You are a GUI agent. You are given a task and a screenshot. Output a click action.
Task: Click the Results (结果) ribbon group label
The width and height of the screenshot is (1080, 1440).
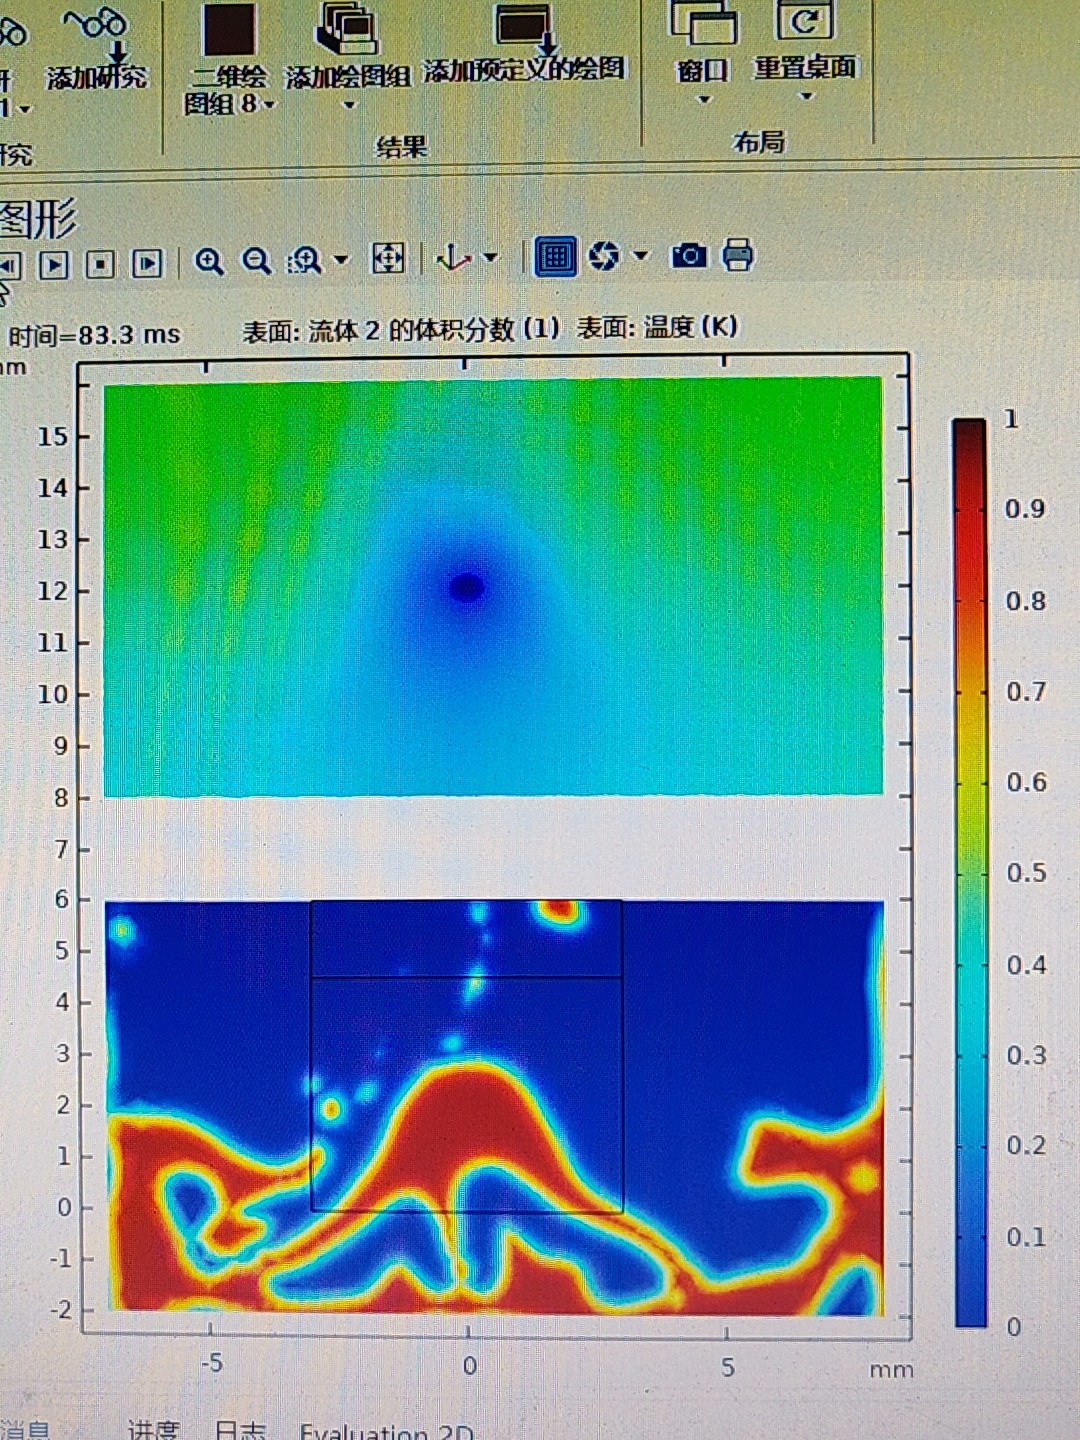402,148
